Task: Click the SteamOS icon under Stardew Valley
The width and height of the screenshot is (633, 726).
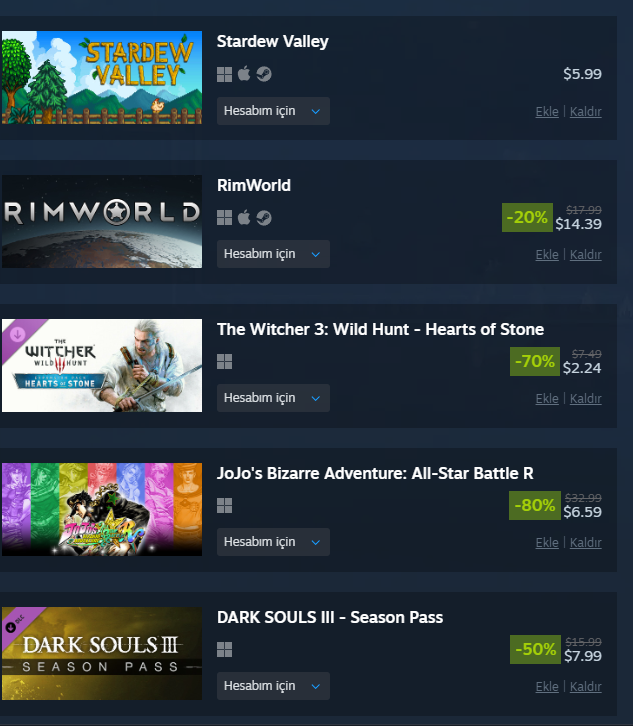Action: [264, 74]
